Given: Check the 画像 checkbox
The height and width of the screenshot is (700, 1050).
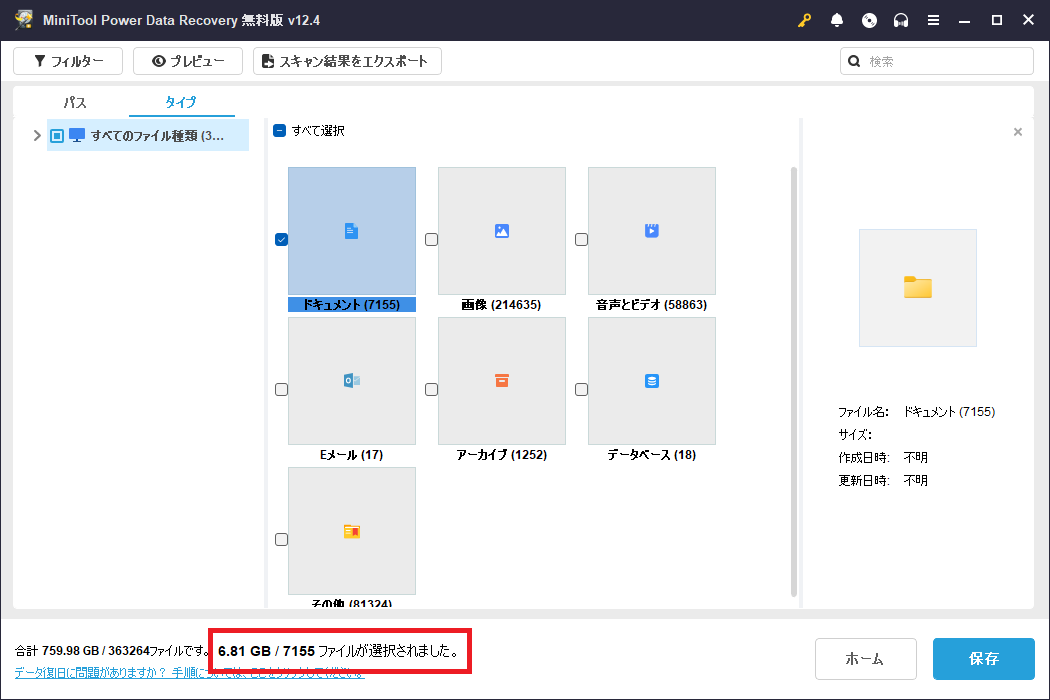Looking at the screenshot, I should (431, 239).
